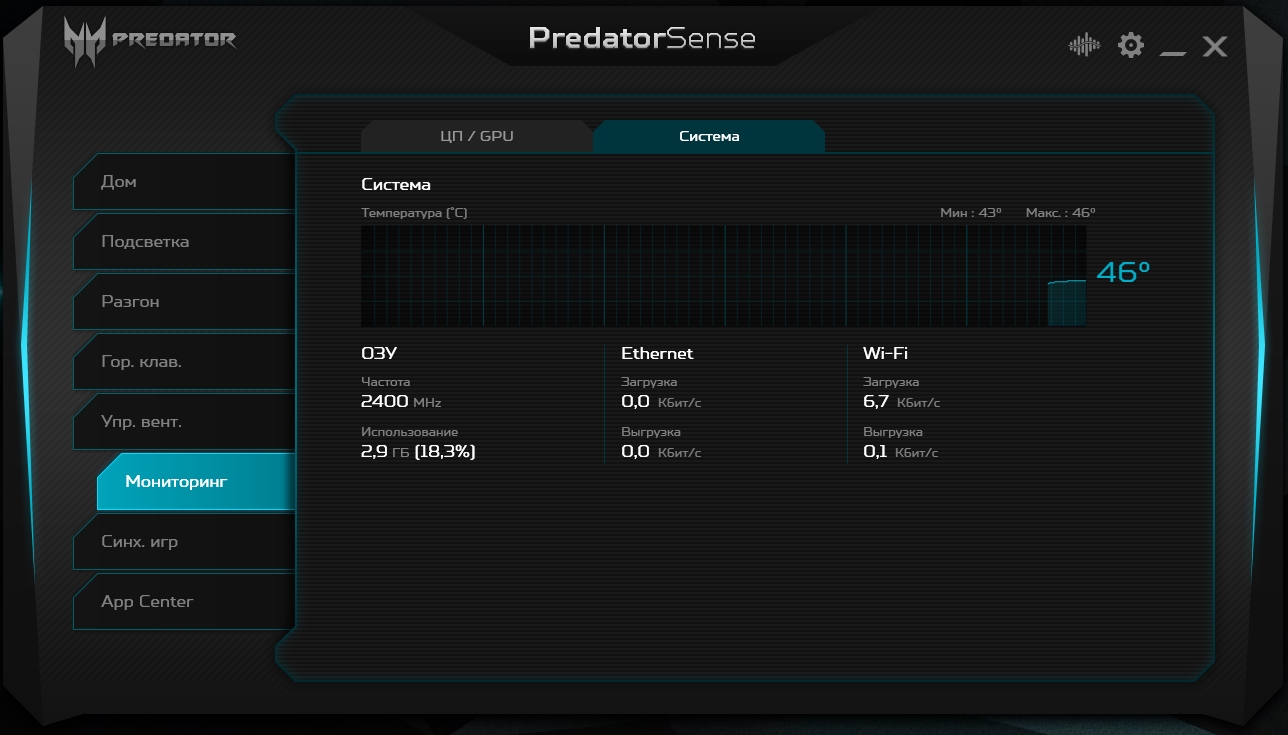This screenshot has width=1288, height=735.
Task: Close PredatorSense with the X icon
Action: click(x=1214, y=46)
